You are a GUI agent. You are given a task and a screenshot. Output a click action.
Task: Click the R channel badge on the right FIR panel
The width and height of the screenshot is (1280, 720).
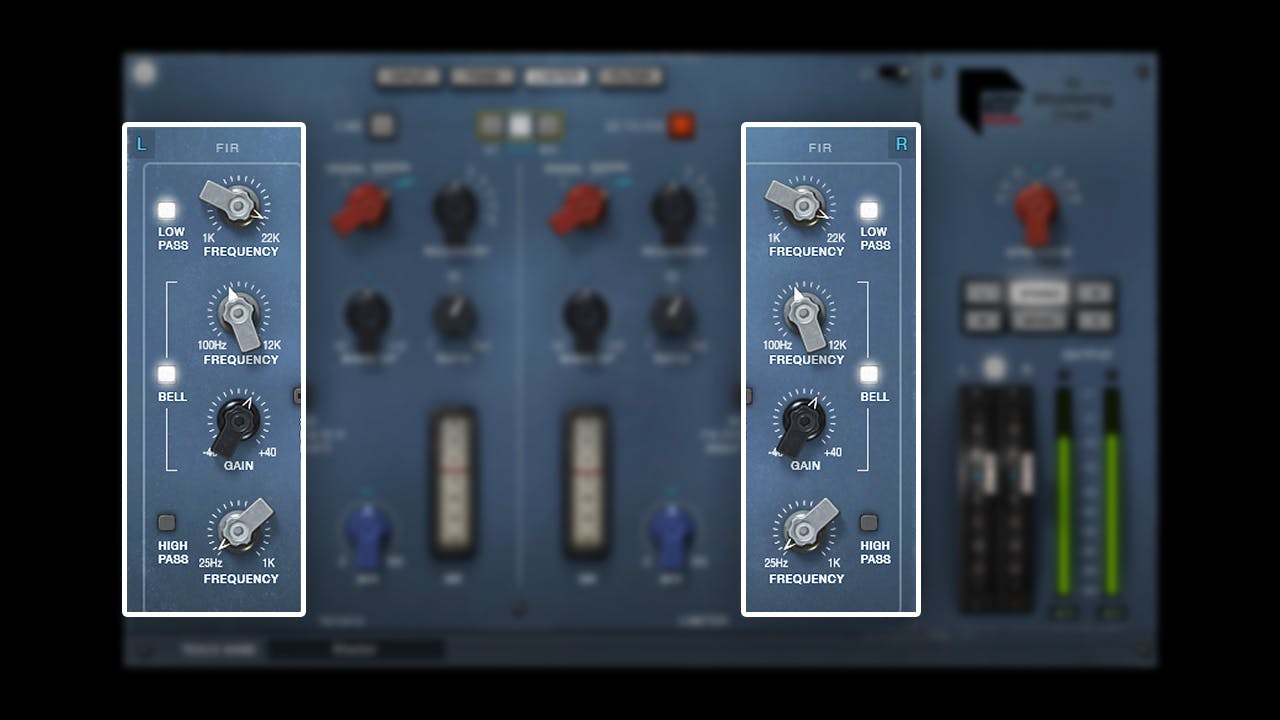(x=901, y=144)
